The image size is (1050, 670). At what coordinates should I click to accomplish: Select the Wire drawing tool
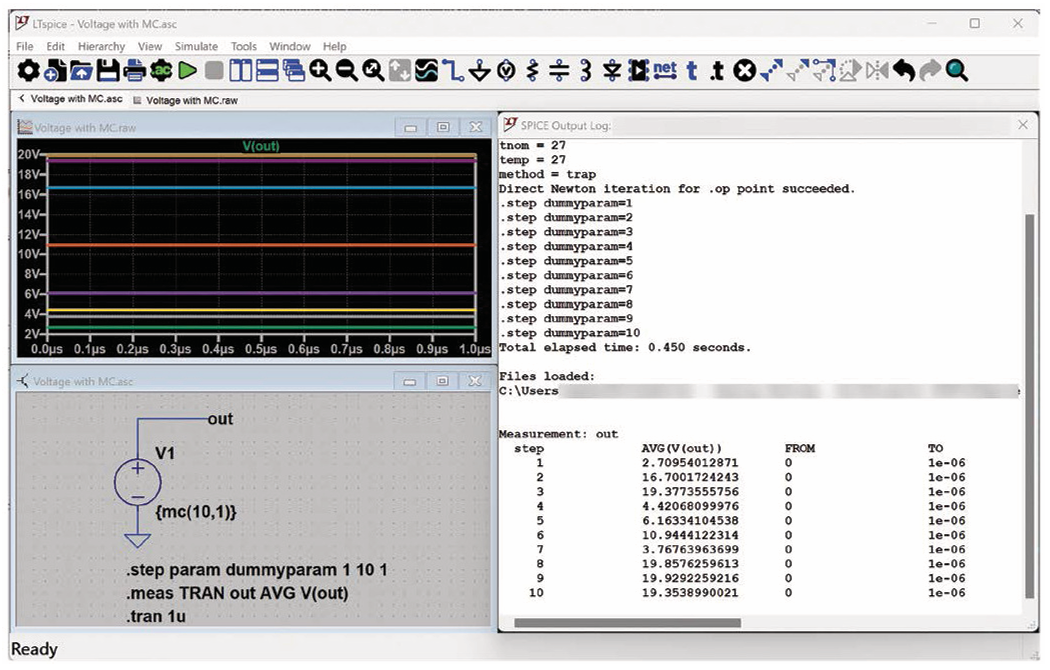pyautogui.click(x=453, y=70)
